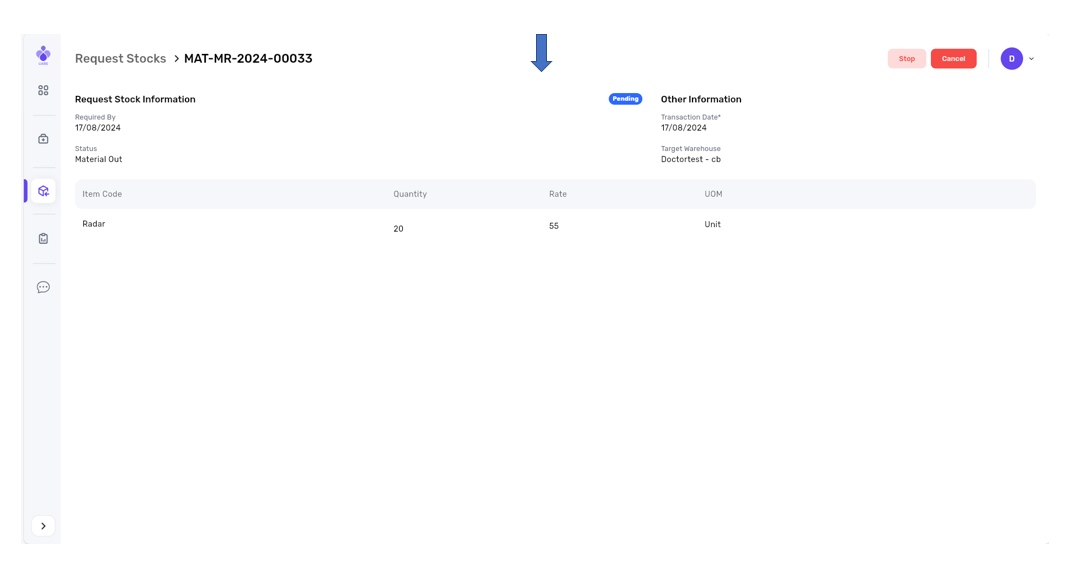Viewport: 1072px width, 573px height.
Task: Go back to Request Stocks breadcrumb
Action: (120, 59)
